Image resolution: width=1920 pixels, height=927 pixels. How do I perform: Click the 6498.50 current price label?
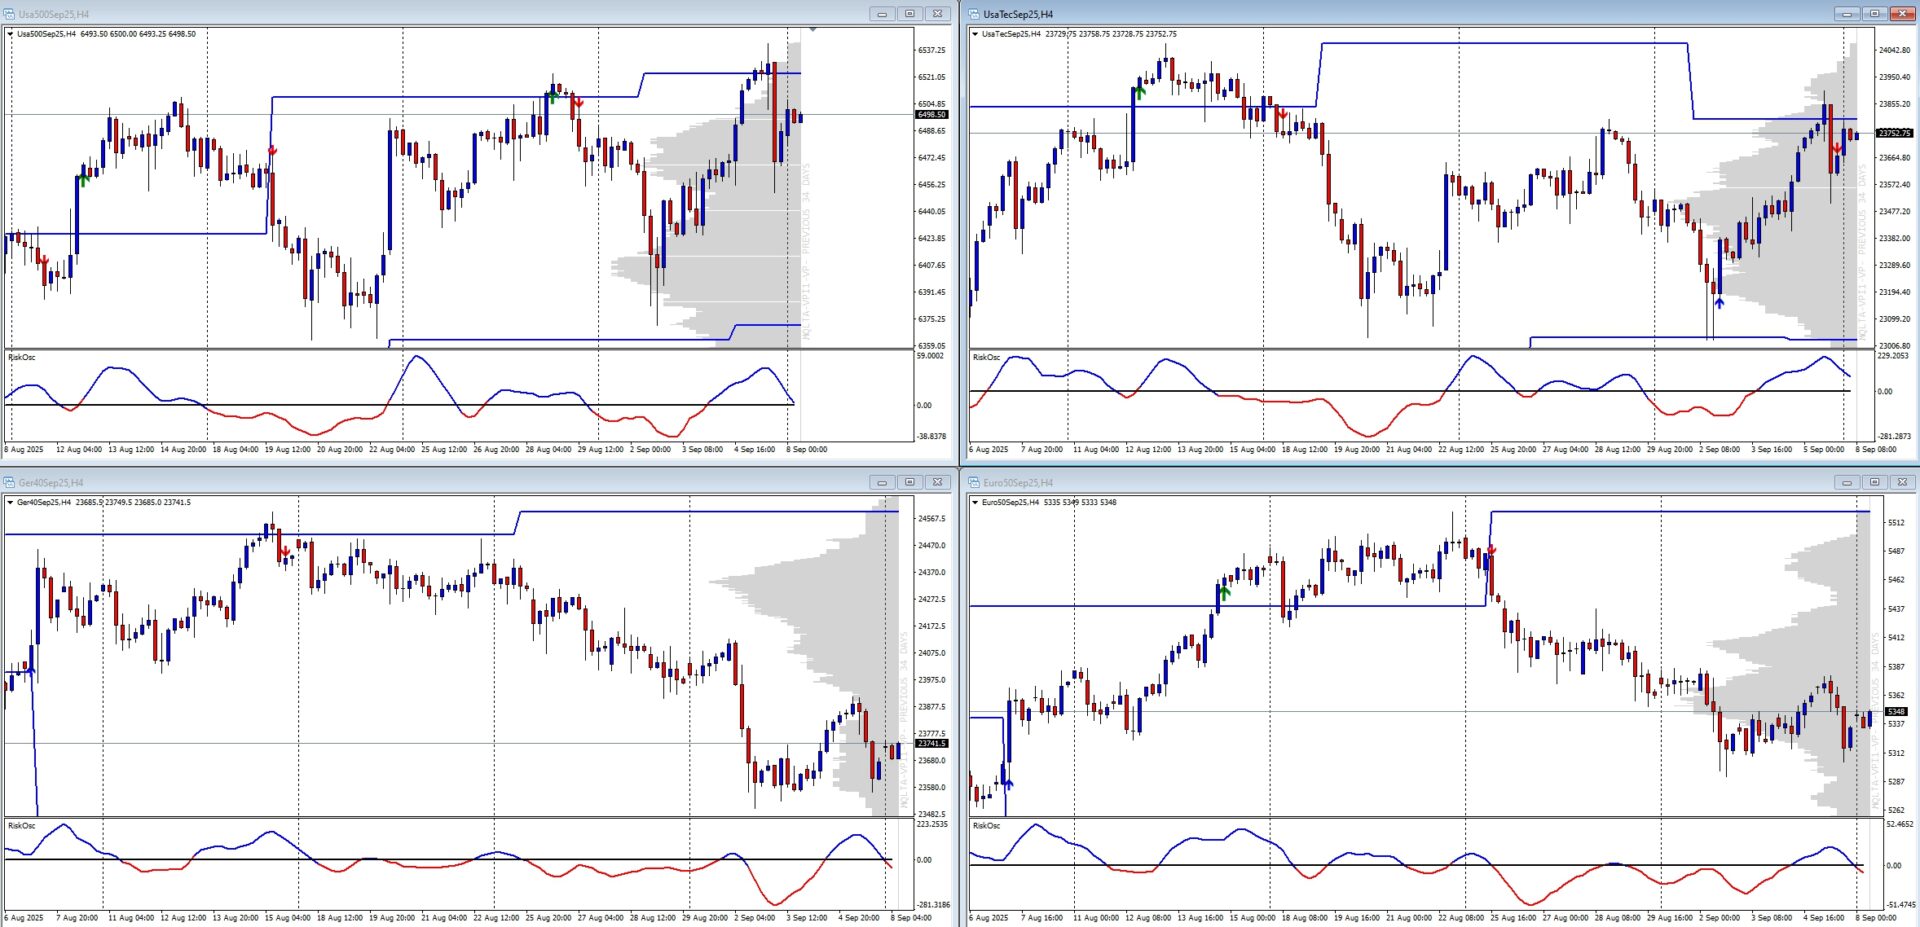tap(931, 115)
